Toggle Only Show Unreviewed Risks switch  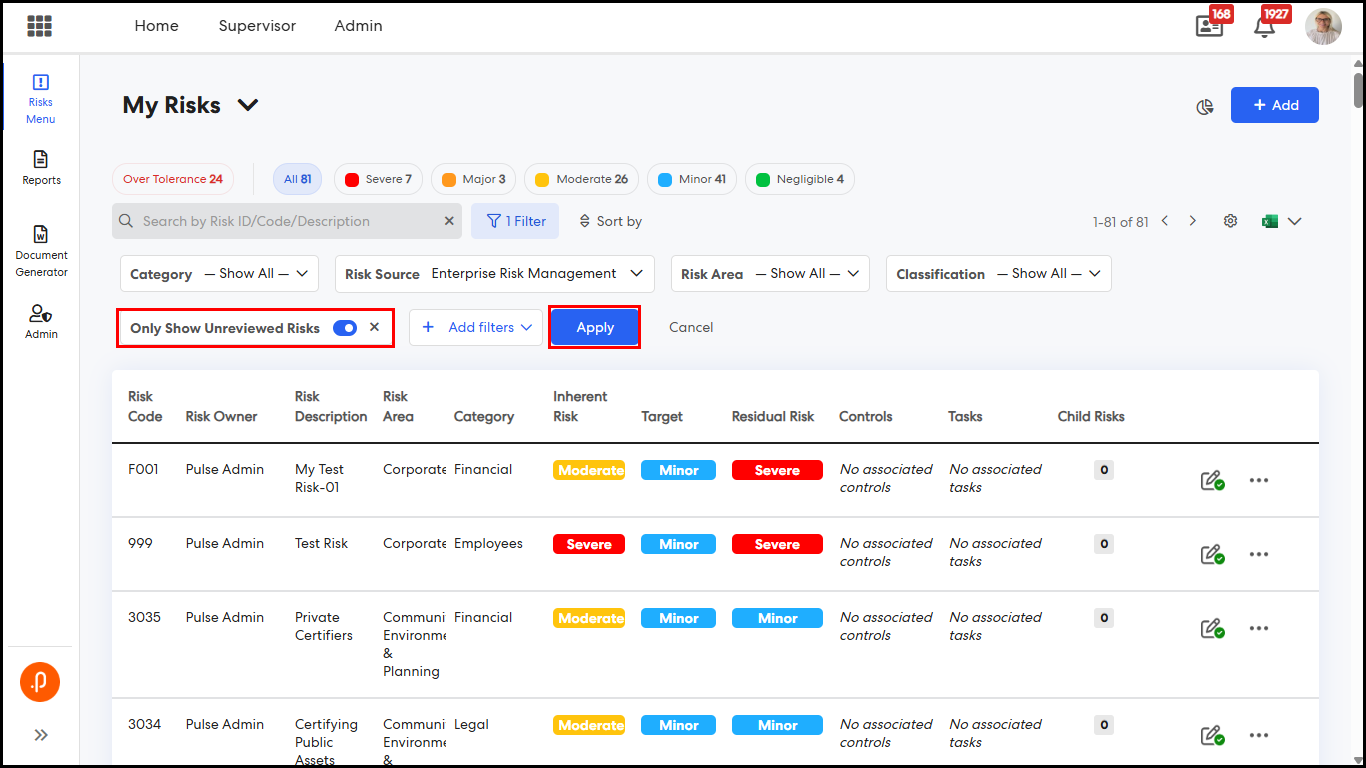[345, 328]
